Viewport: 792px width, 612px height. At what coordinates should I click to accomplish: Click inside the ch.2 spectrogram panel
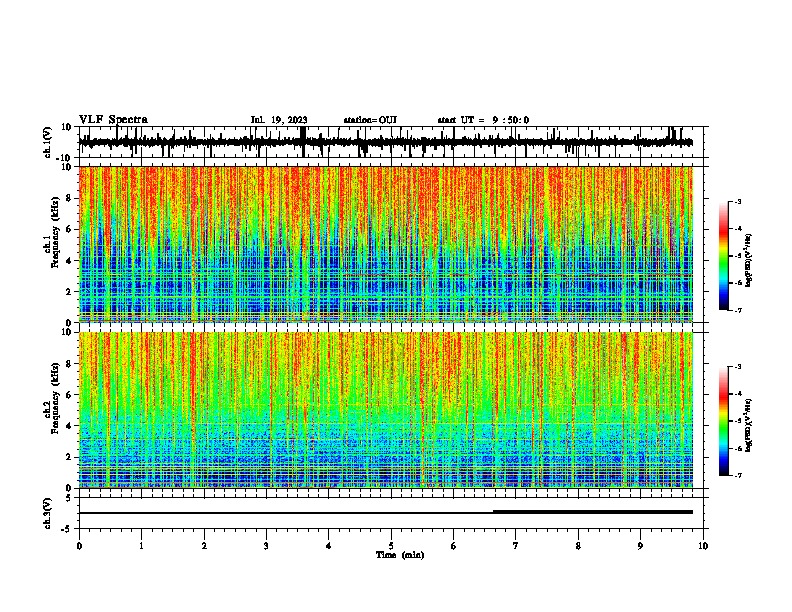tap(385, 410)
